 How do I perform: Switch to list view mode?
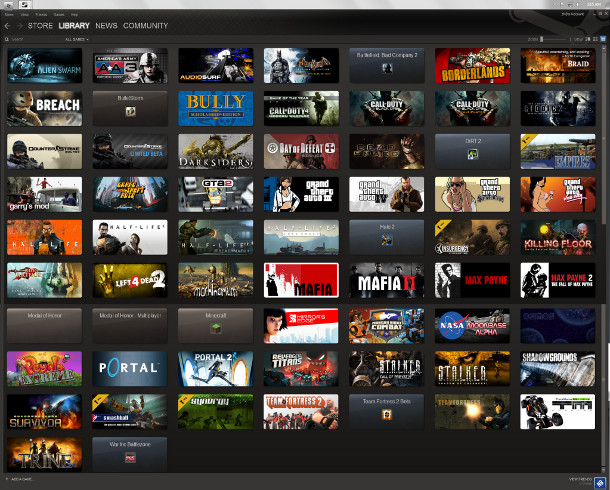[595, 39]
